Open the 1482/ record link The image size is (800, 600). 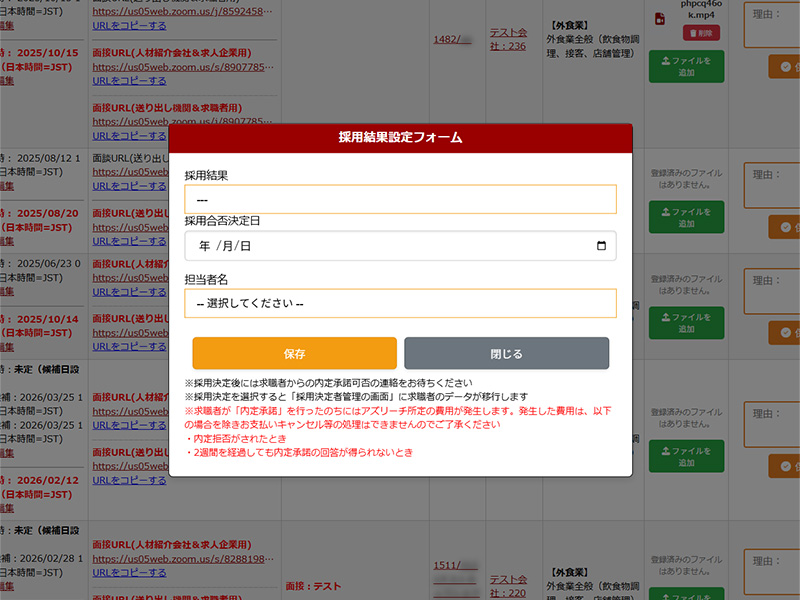(x=452, y=39)
